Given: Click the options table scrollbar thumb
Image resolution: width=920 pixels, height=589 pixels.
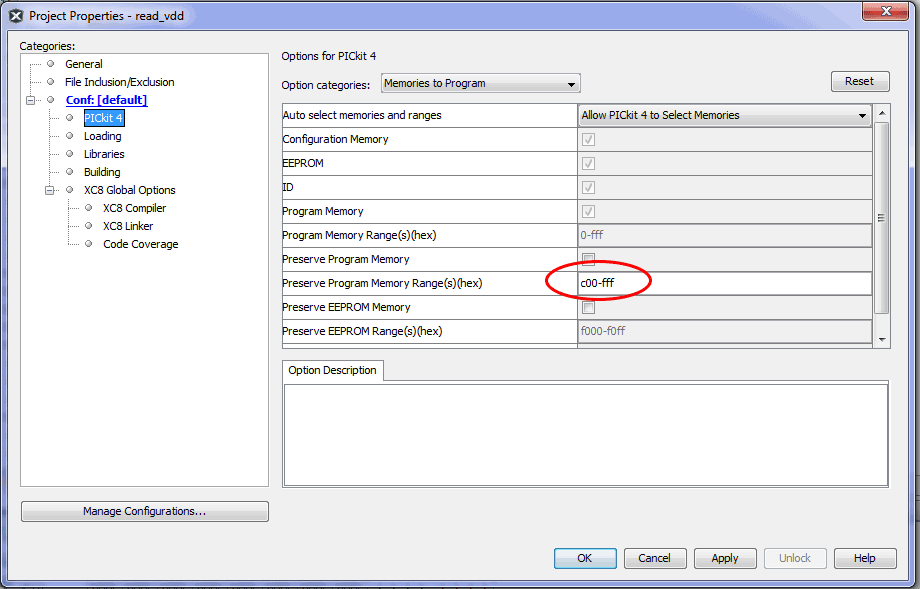Looking at the screenshot, I should tap(882, 218).
